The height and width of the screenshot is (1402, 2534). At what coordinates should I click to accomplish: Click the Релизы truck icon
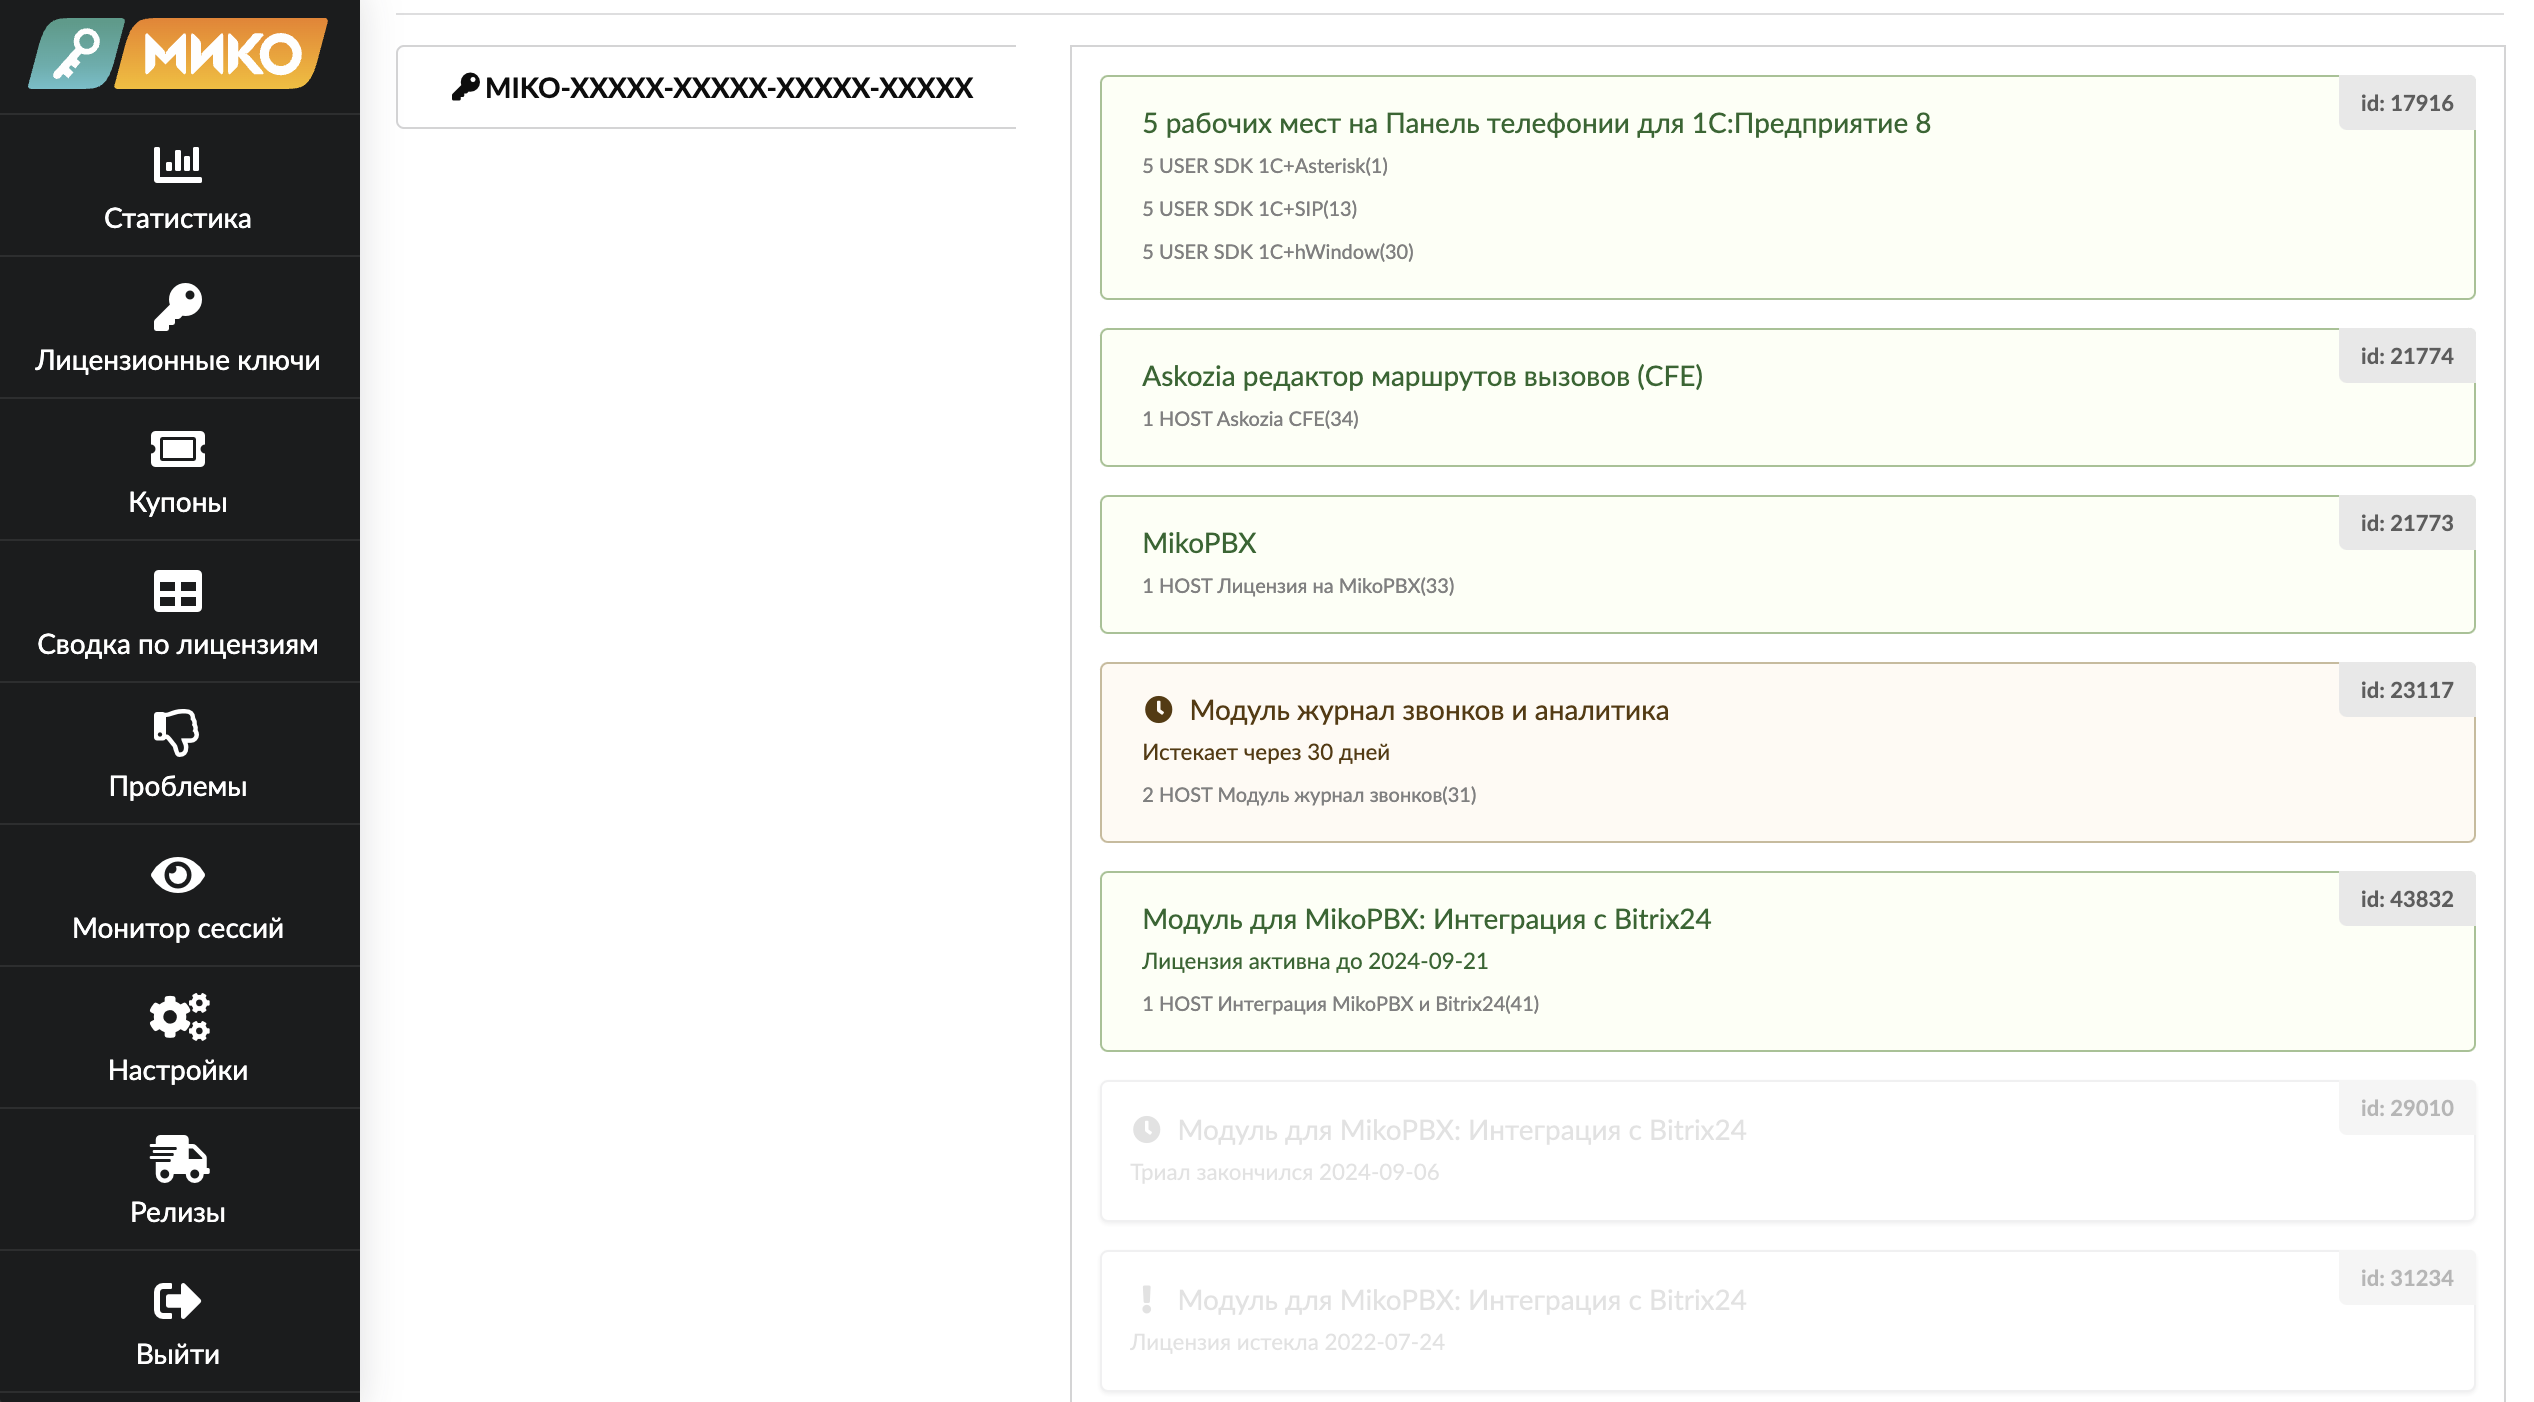coord(178,1159)
